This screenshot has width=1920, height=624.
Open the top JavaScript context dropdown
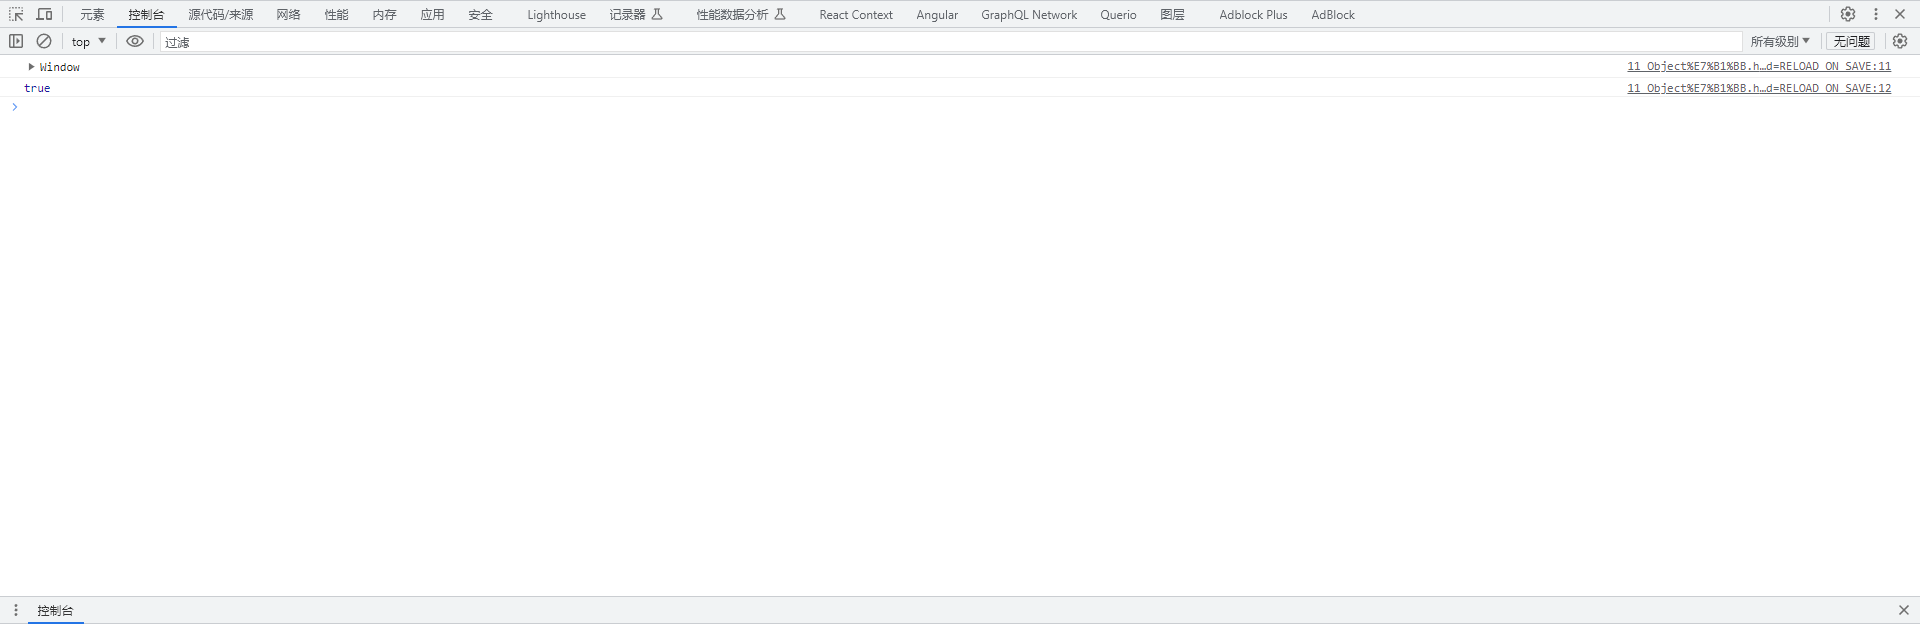tap(88, 41)
